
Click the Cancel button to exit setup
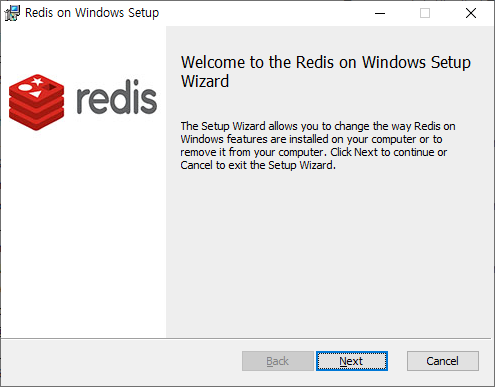click(x=443, y=361)
